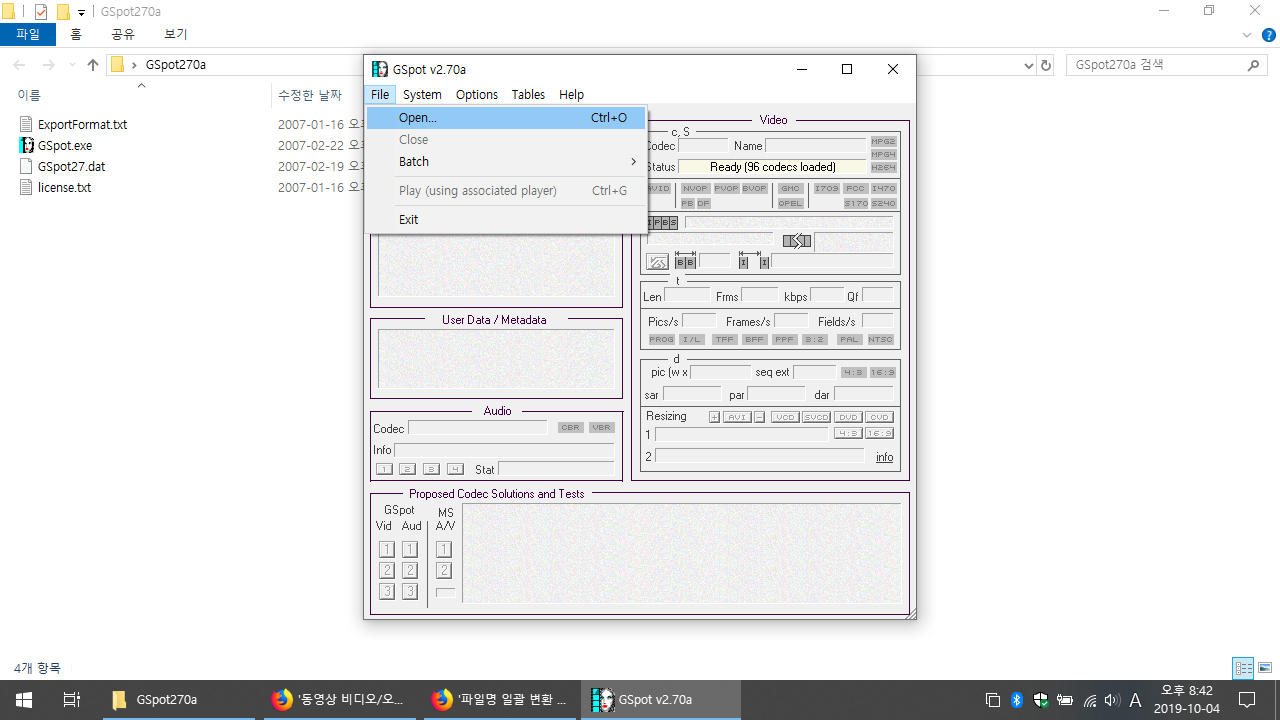Click the NTSC standard indicator
This screenshot has width=1280, height=720.
[x=880, y=339]
